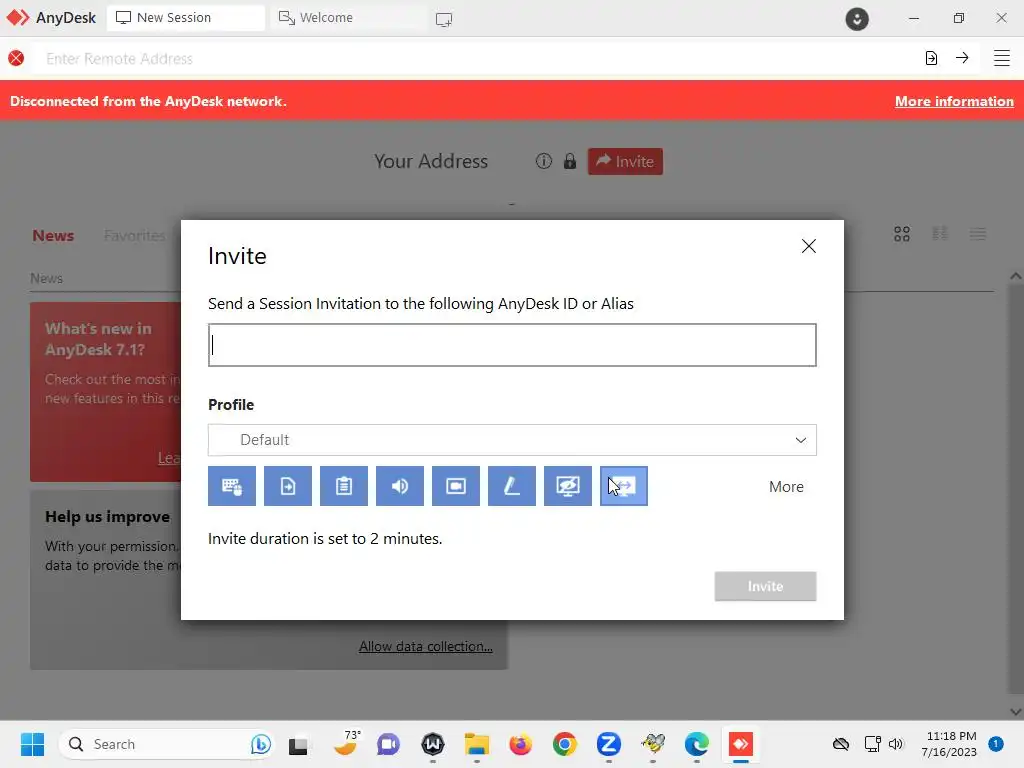The image size is (1024, 768).
Task: Select the News tab
Action: [x=54, y=235]
